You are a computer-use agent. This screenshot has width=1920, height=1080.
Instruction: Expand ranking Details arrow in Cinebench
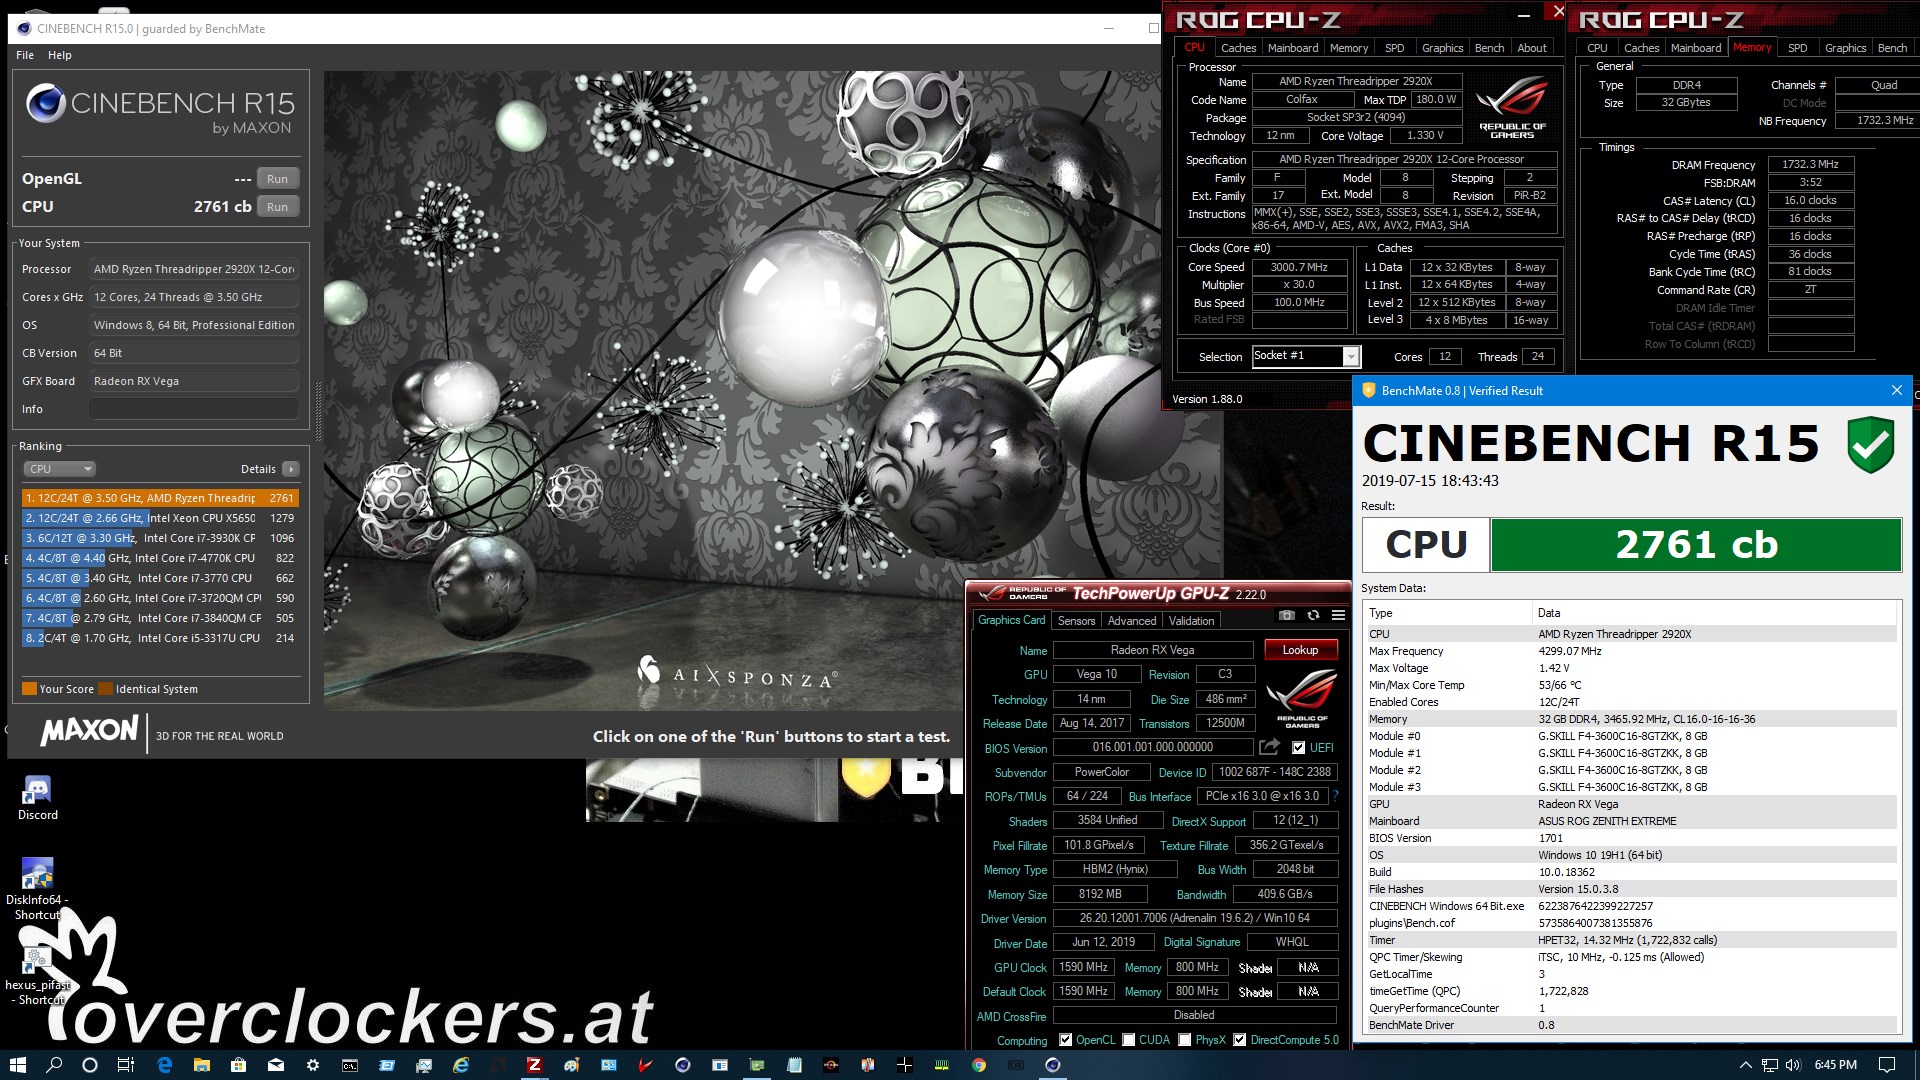pyautogui.click(x=290, y=469)
